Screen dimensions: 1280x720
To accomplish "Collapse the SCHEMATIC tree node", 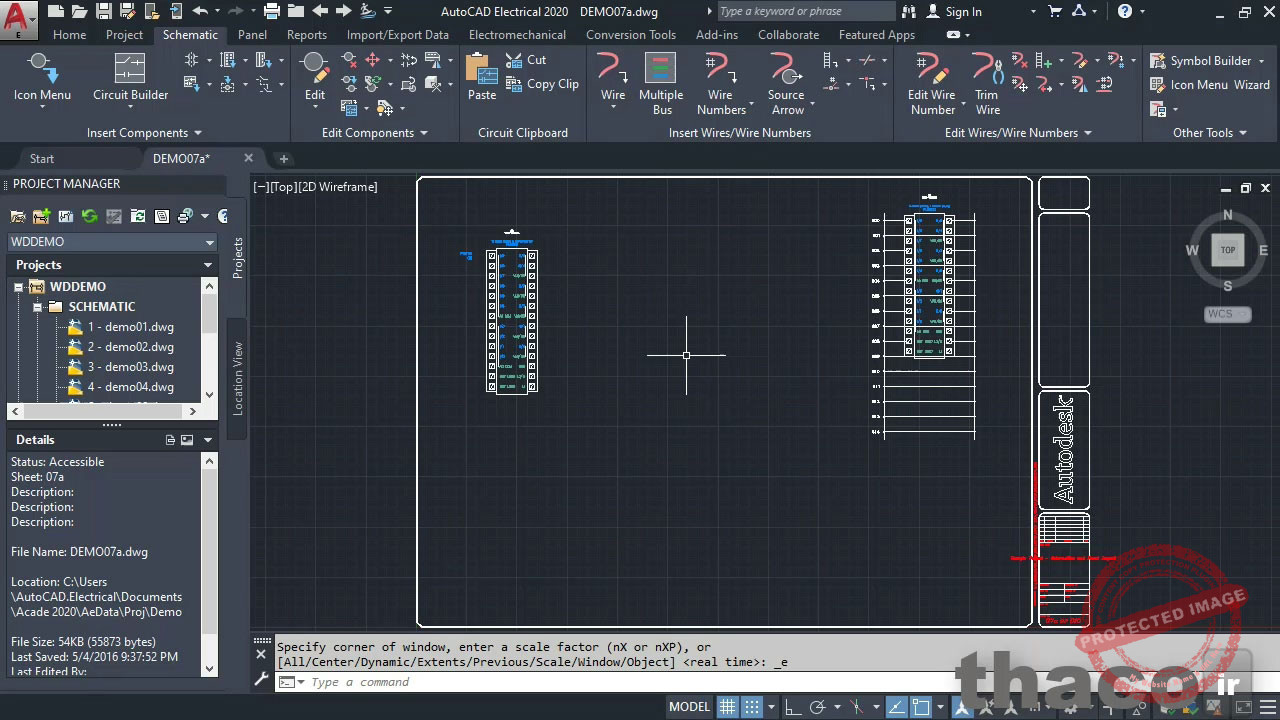I will pos(37,306).
